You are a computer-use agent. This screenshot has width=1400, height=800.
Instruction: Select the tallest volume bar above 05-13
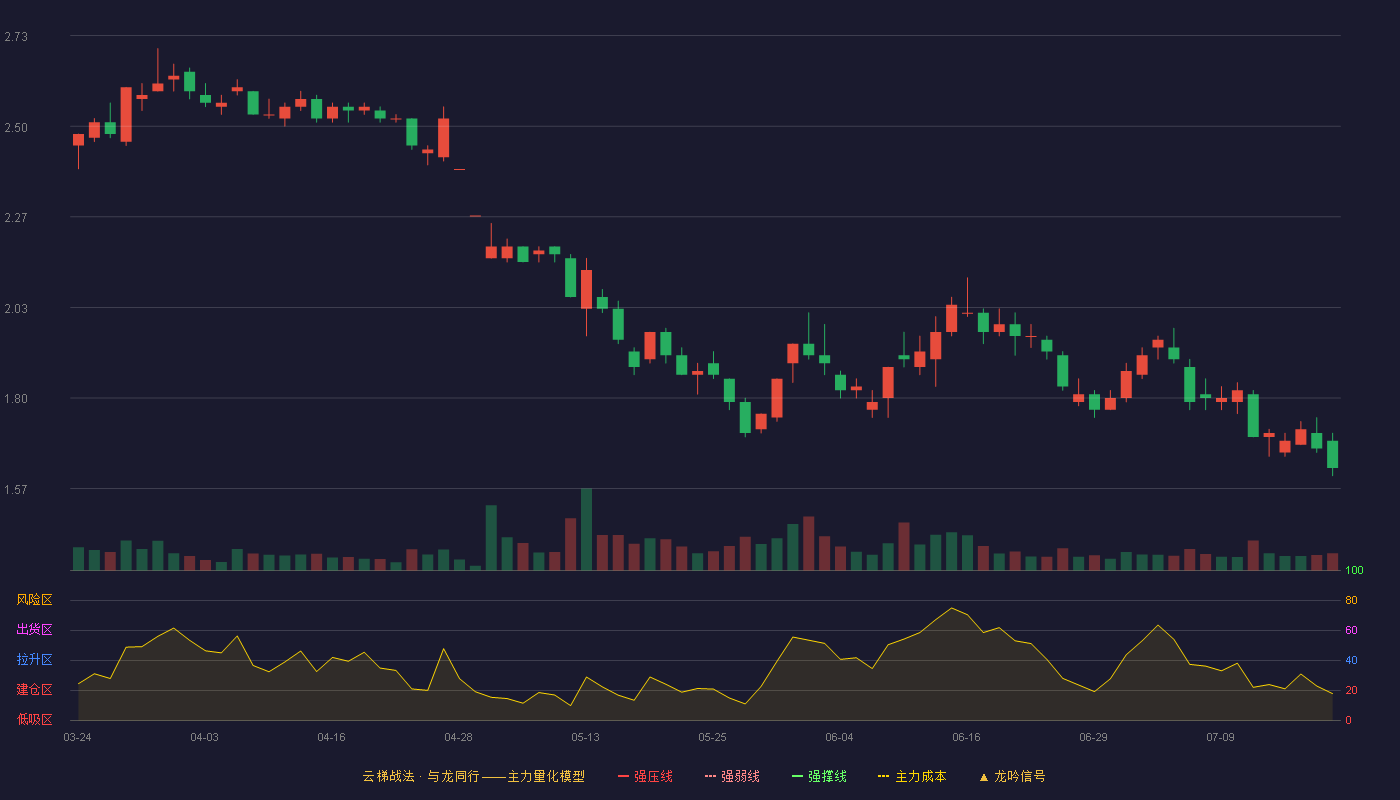point(586,529)
